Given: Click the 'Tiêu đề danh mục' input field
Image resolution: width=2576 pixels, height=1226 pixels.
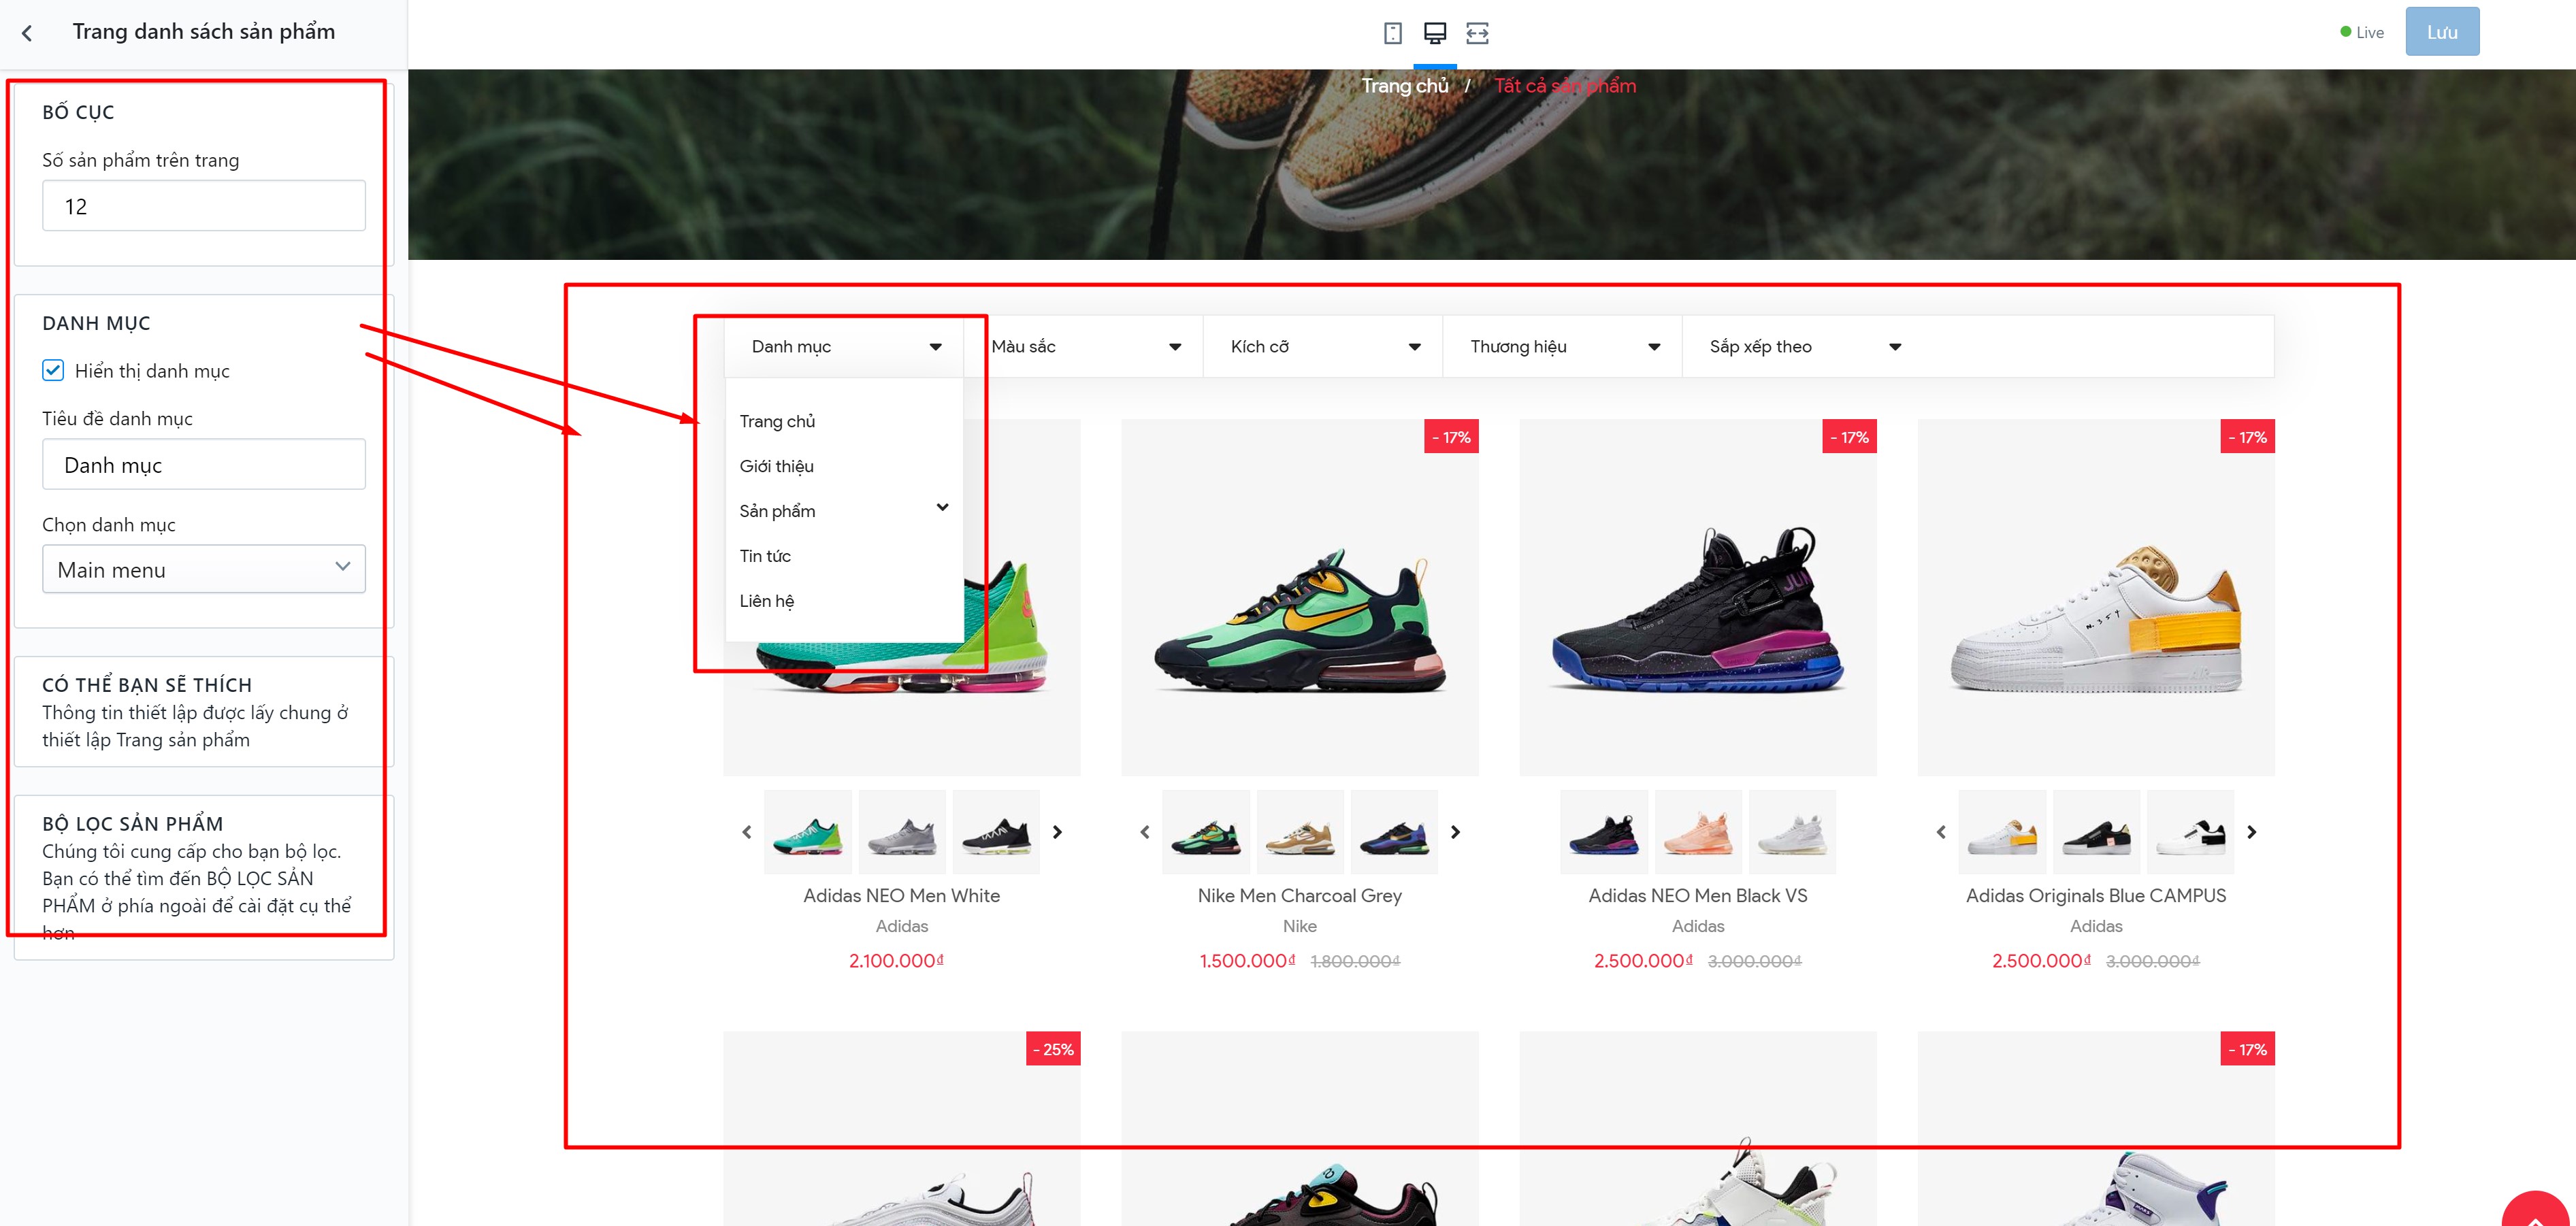Looking at the screenshot, I should click(x=204, y=465).
